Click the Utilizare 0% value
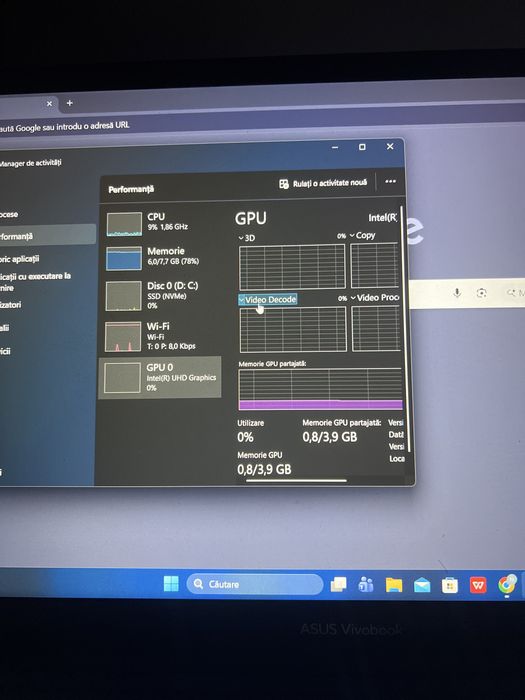Viewport: 525px width, 700px height. [246, 437]
